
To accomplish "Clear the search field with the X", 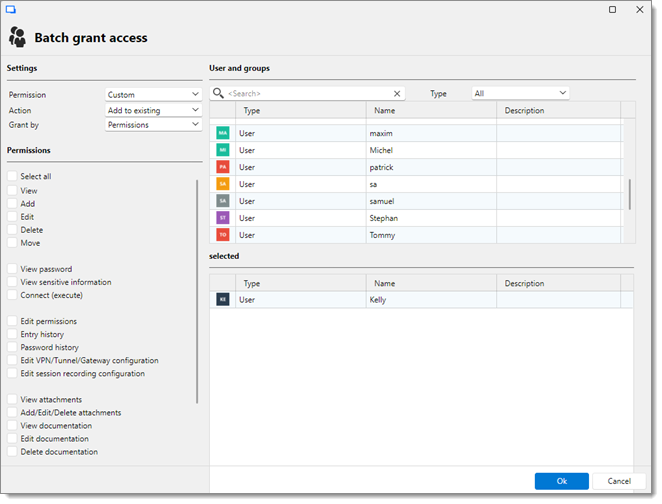I will tap(397, 94).
